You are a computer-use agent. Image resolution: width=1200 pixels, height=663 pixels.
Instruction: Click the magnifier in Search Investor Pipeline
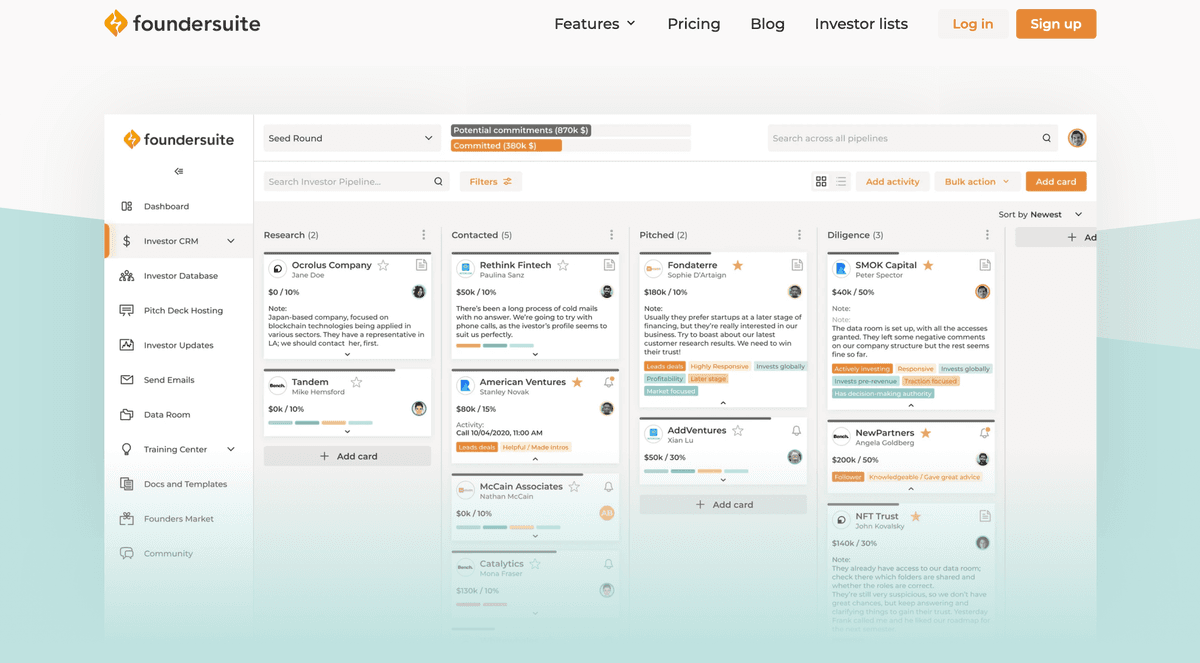(438, 182)
